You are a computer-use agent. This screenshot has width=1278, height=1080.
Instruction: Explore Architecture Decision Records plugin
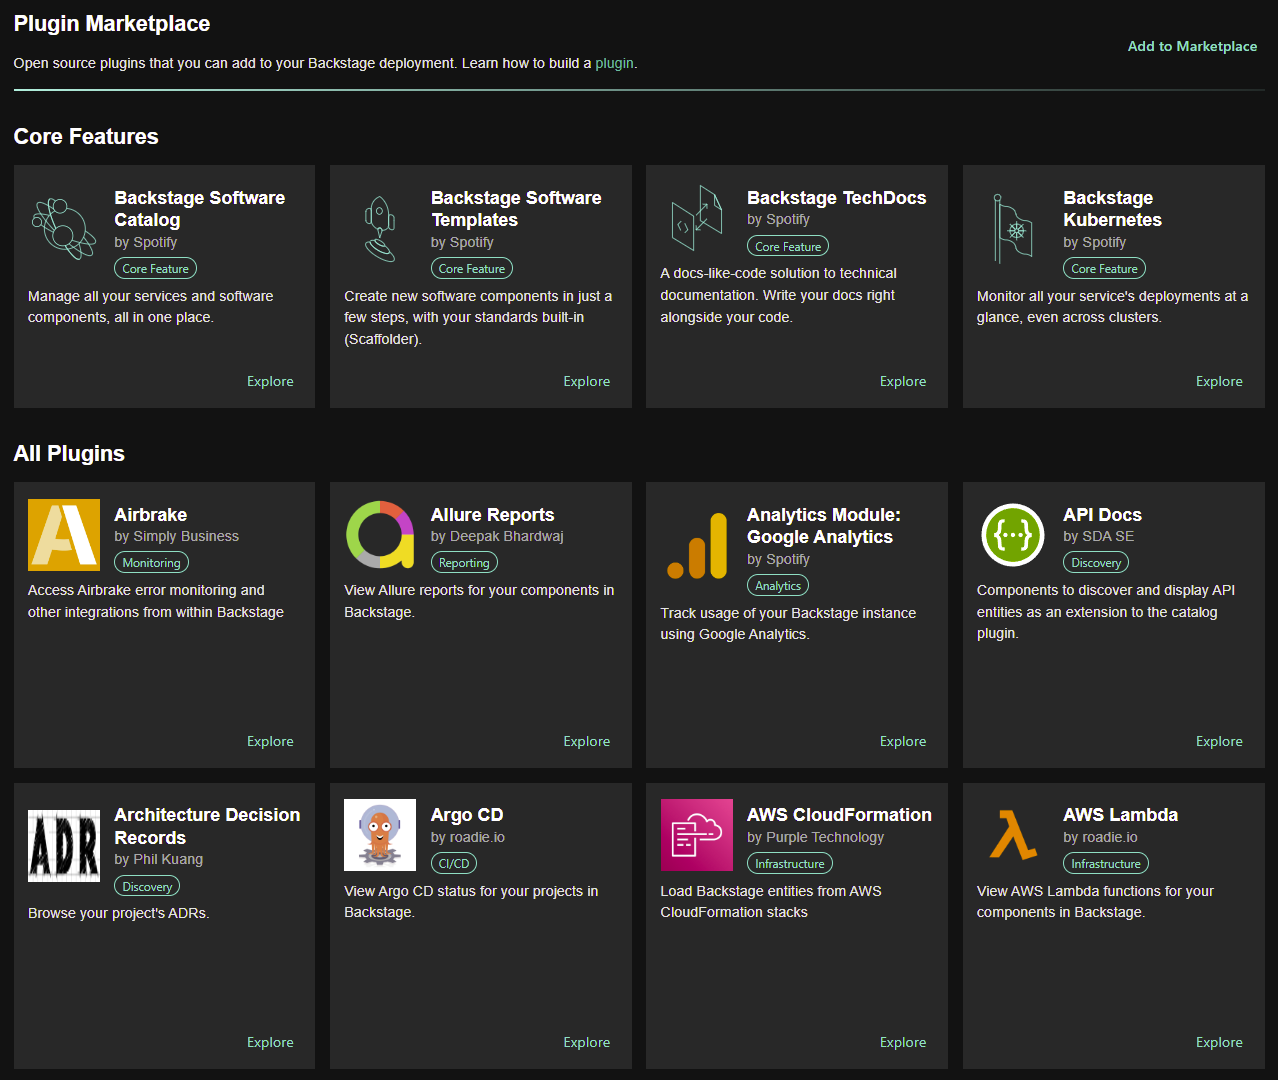pos(270,1042)
